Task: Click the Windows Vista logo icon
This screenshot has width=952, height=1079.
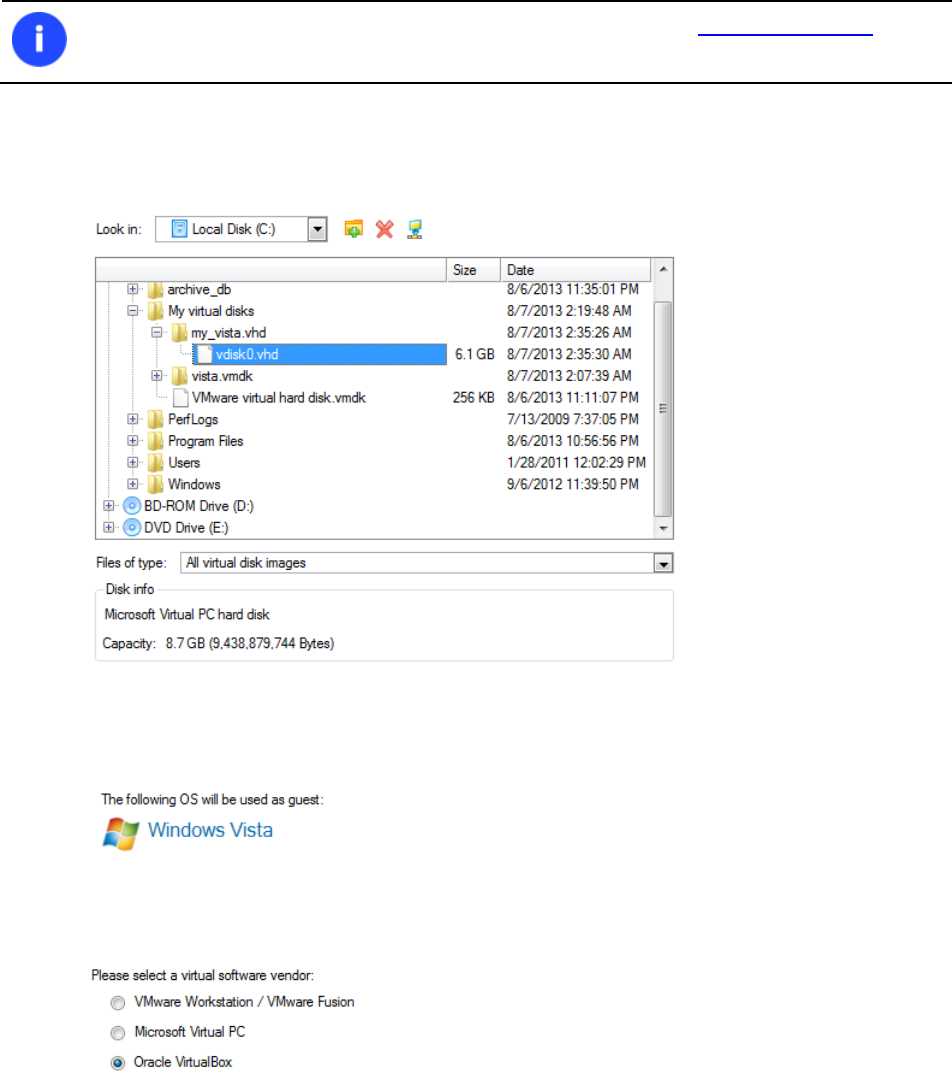Action: tap(120, 833)
